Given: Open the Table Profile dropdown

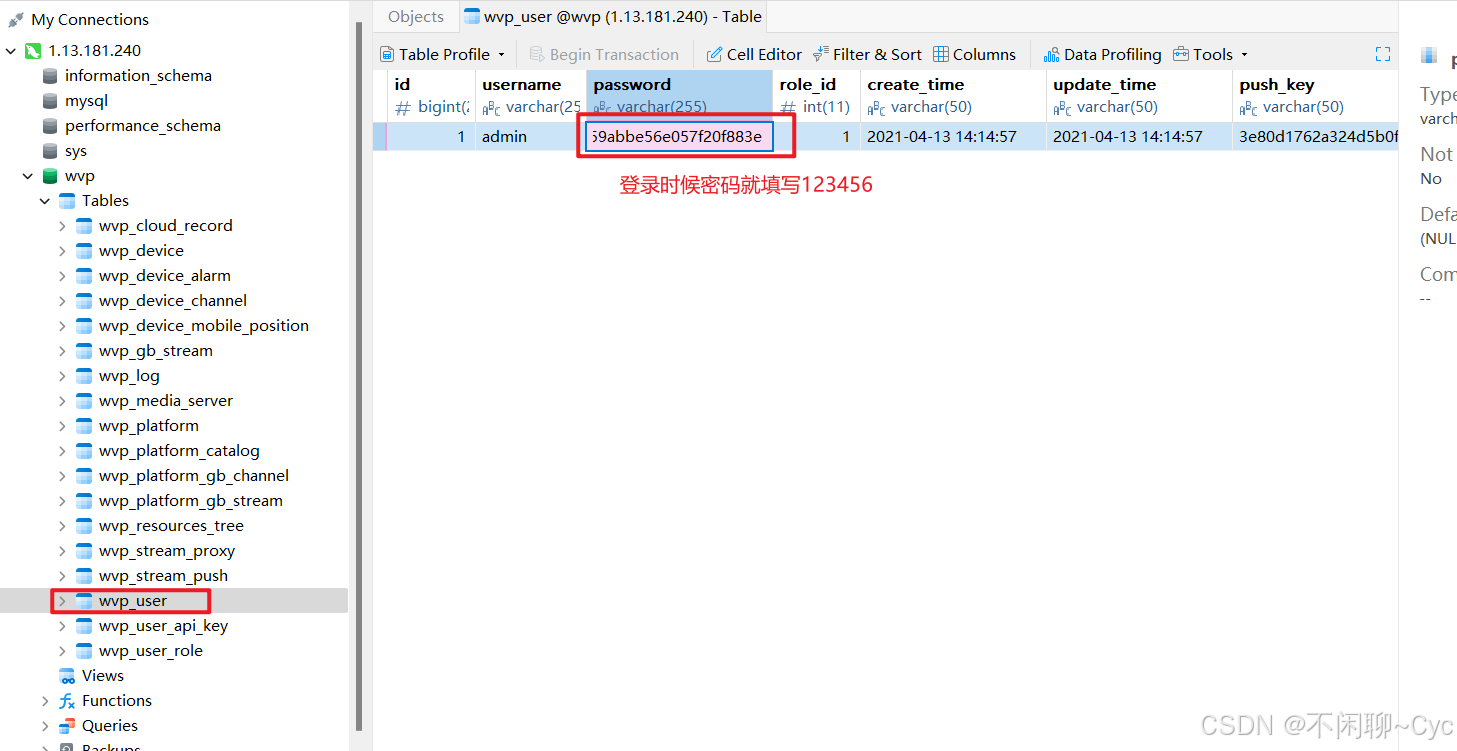Looking at the screenshot, I should (x=500, y=54).
